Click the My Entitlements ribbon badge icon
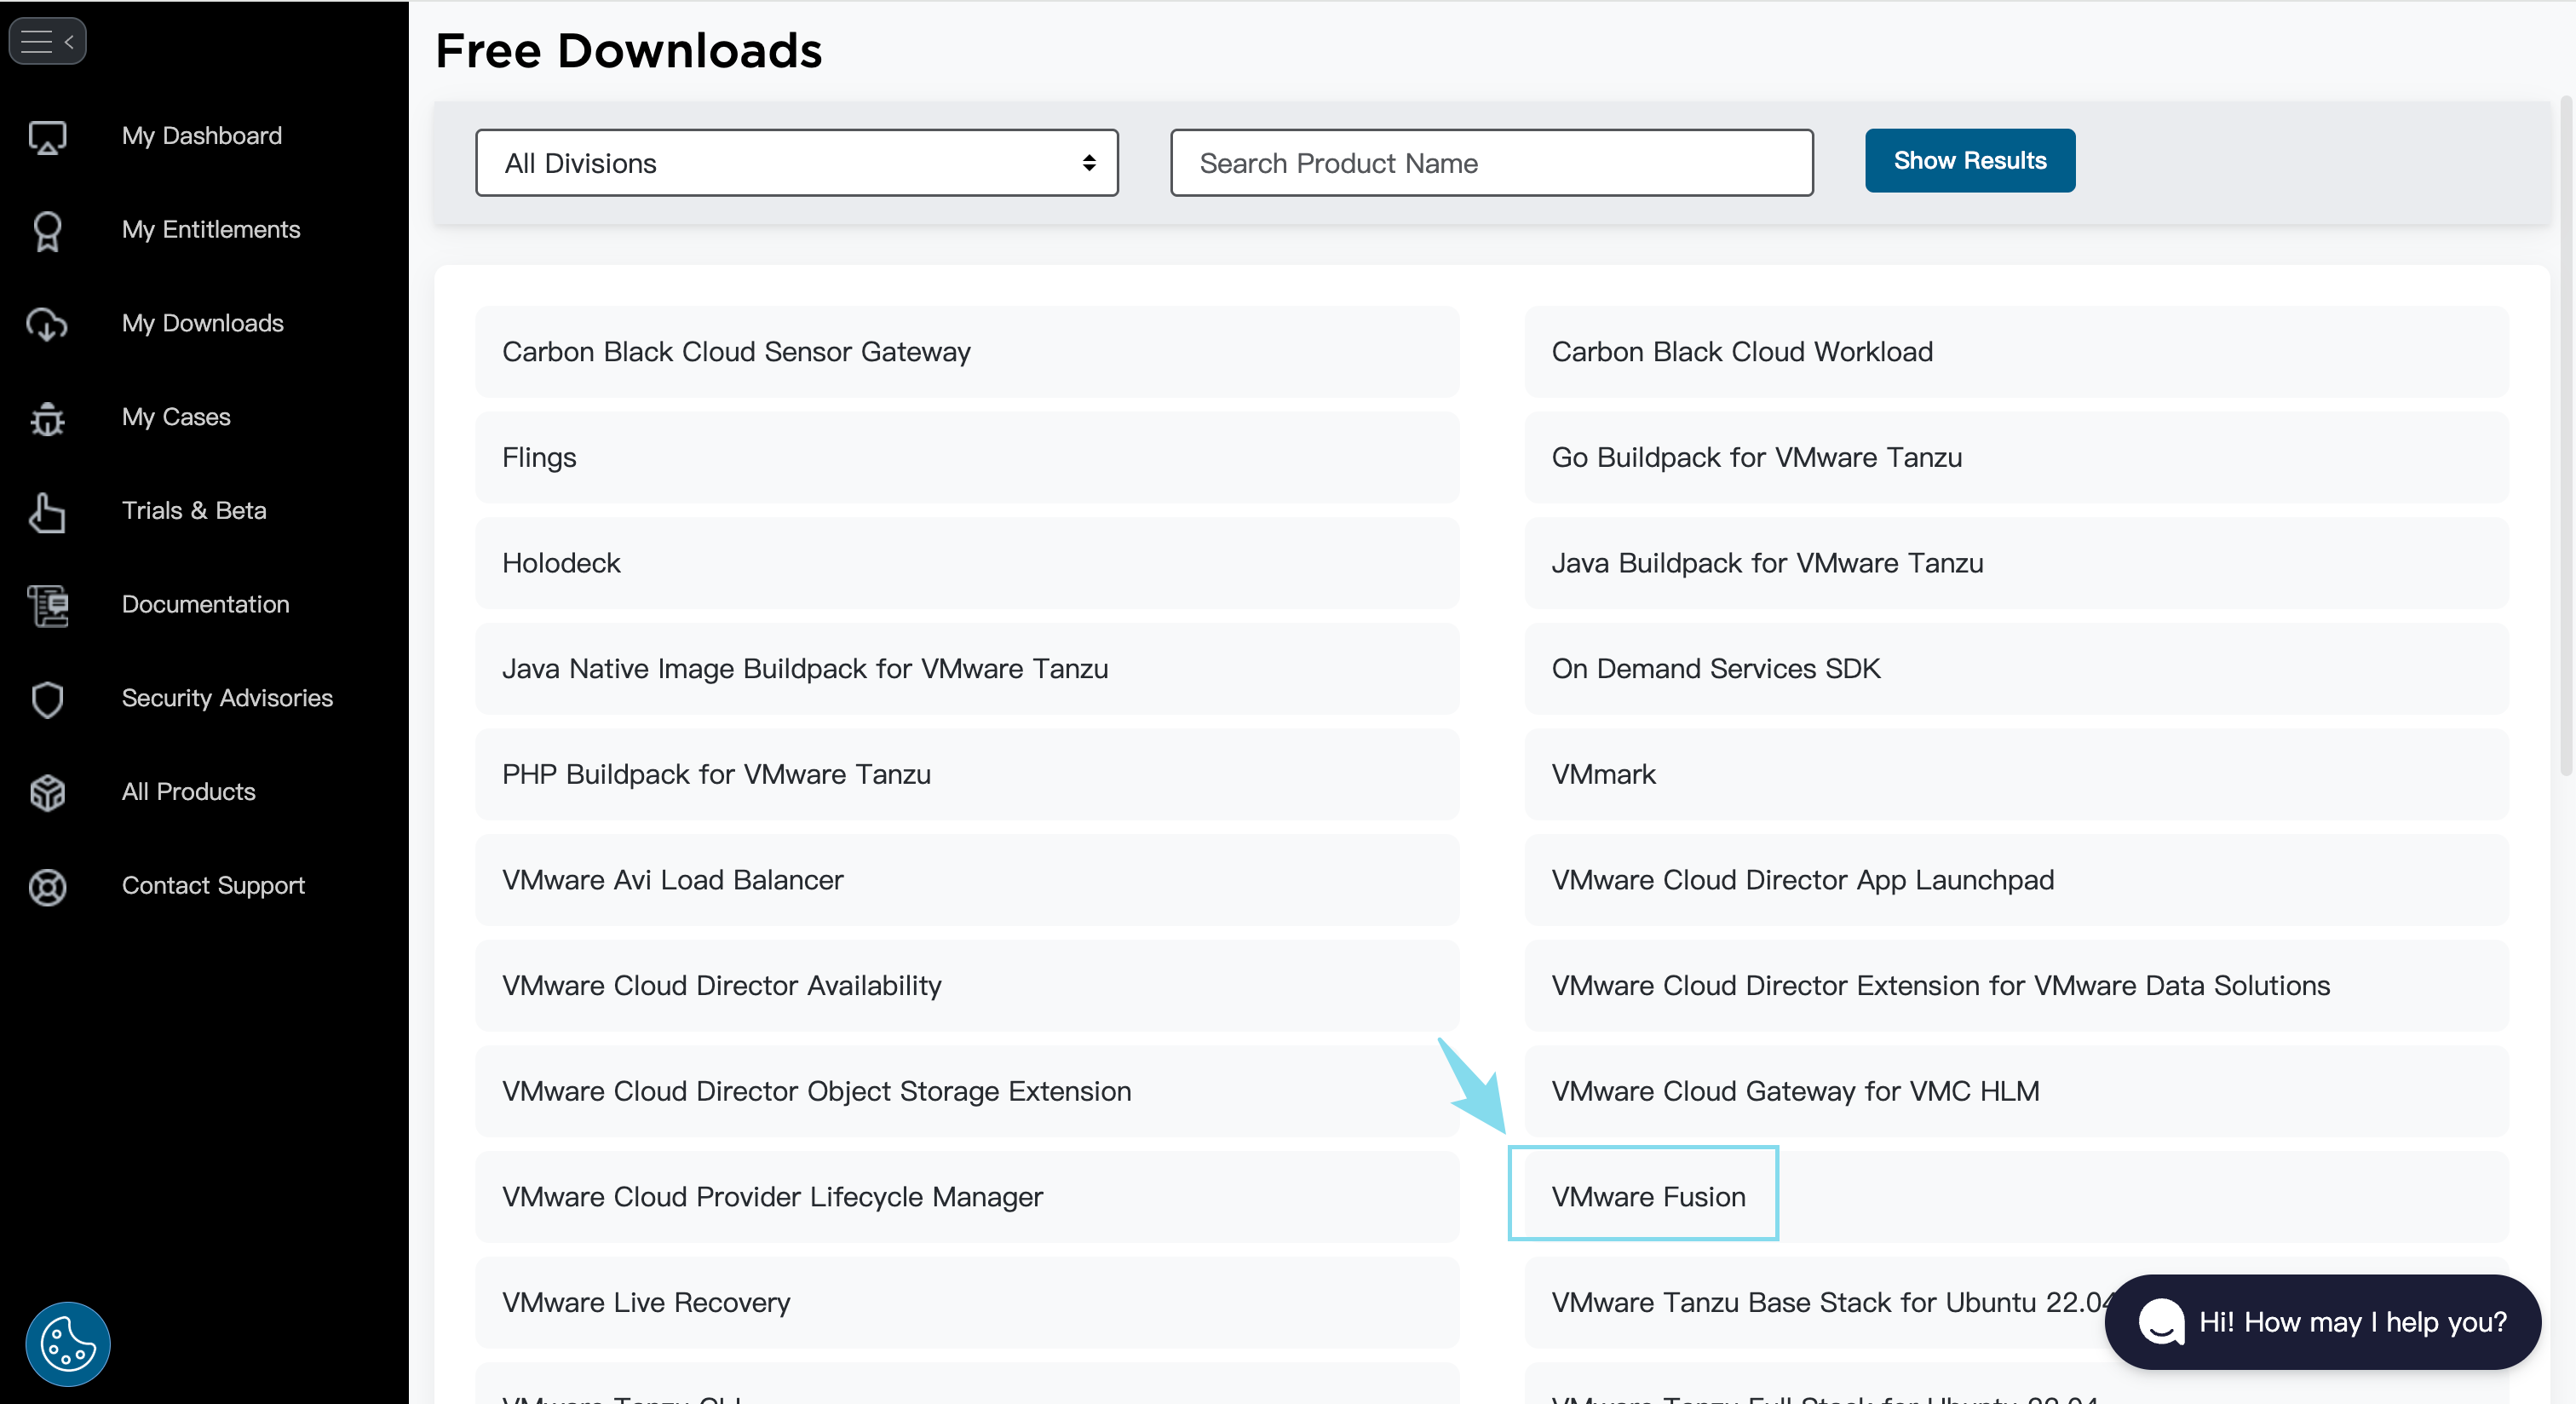This screenshot has width=2576, height=1404. pos(47,231)
